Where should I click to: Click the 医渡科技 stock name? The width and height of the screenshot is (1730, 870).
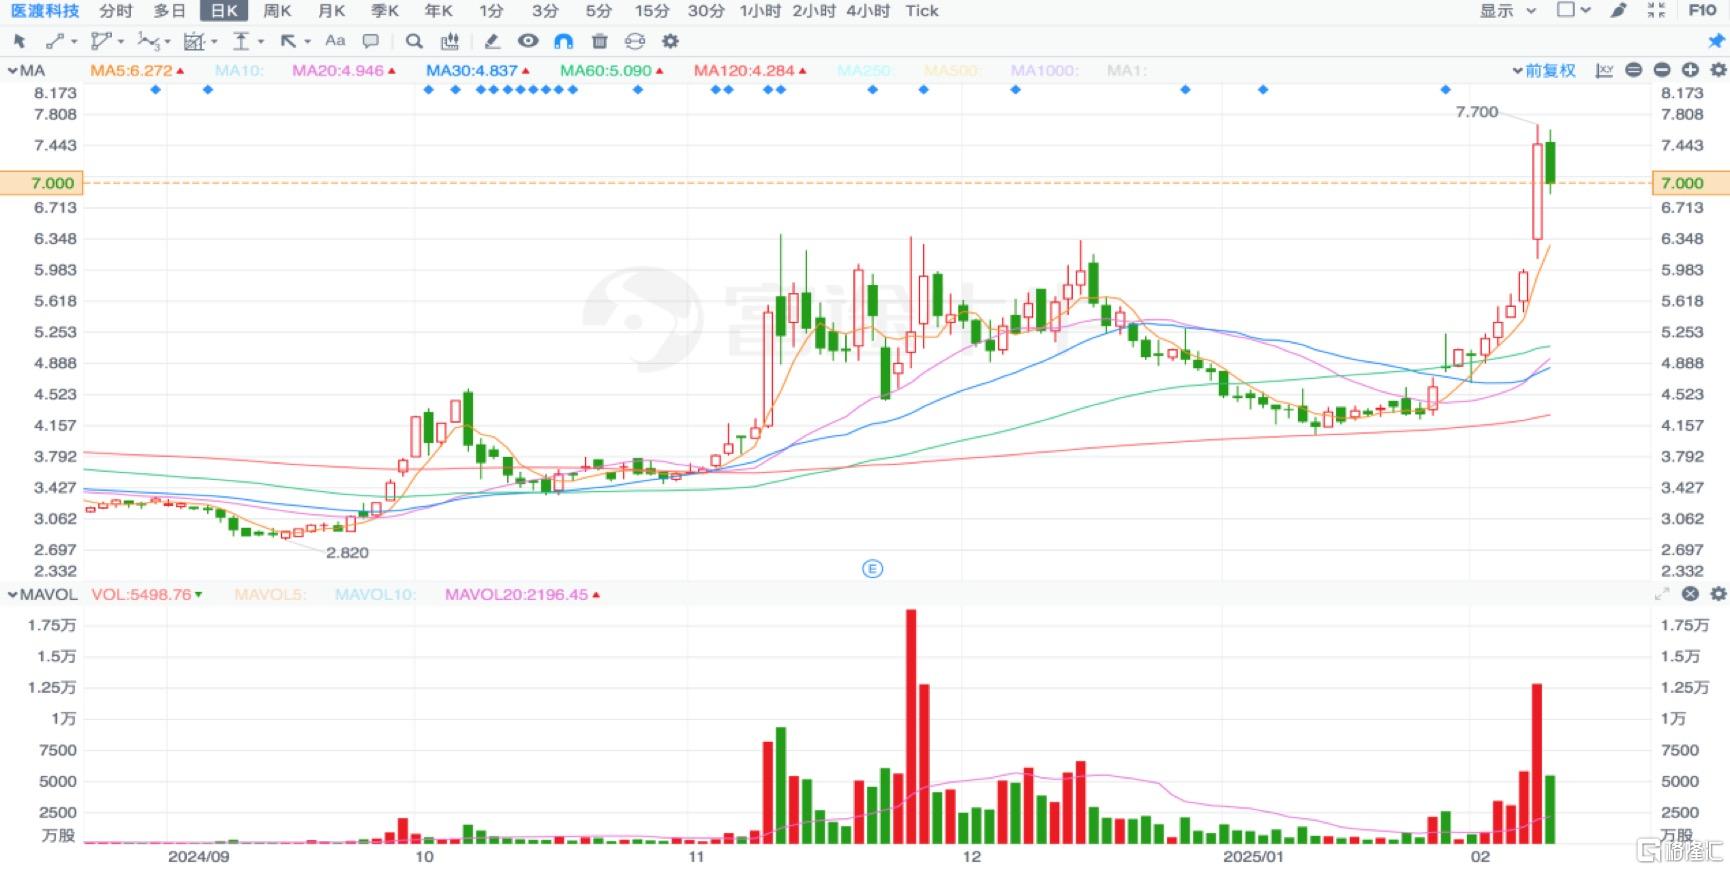45,10
